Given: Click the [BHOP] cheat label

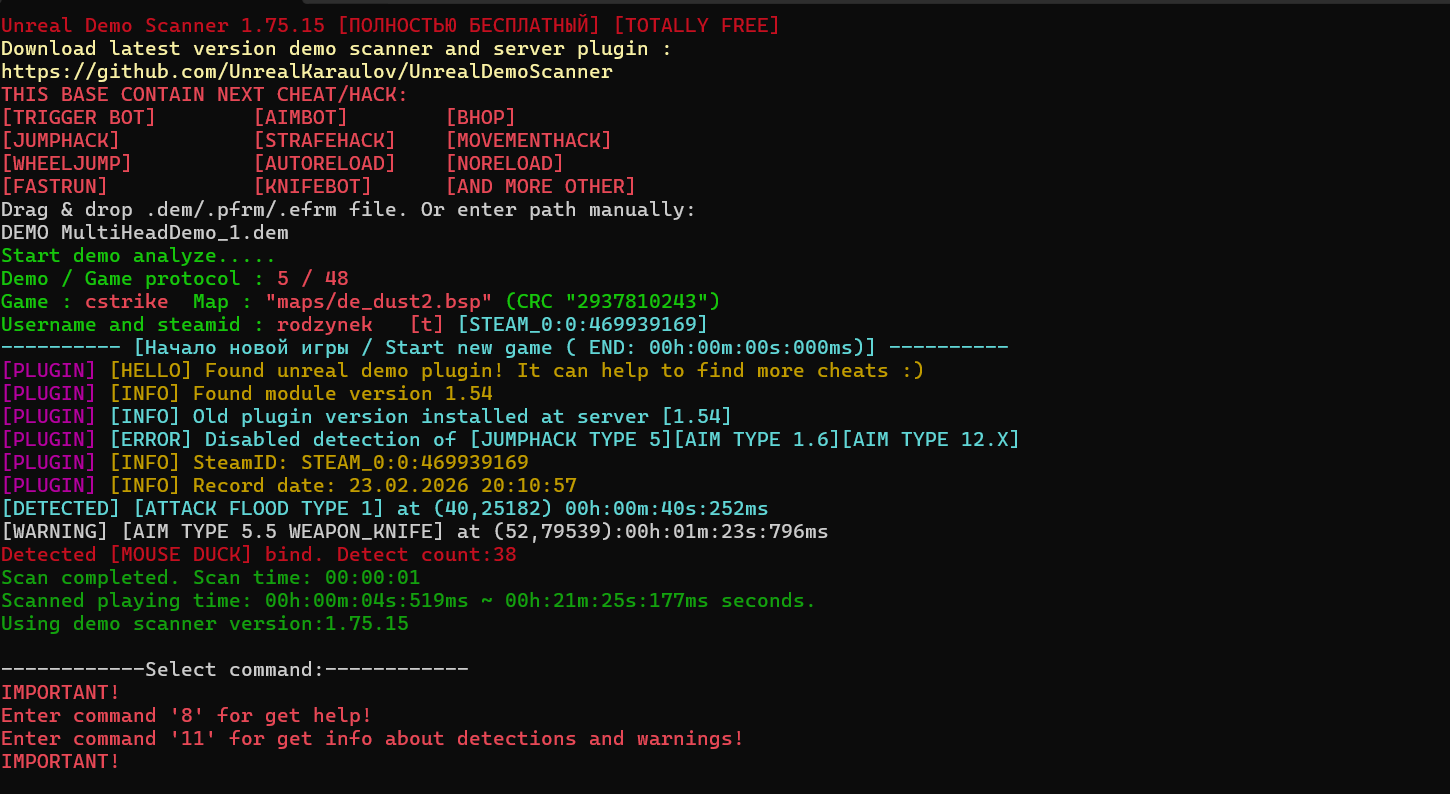Looking at the screenshot, I should [480, 118].
